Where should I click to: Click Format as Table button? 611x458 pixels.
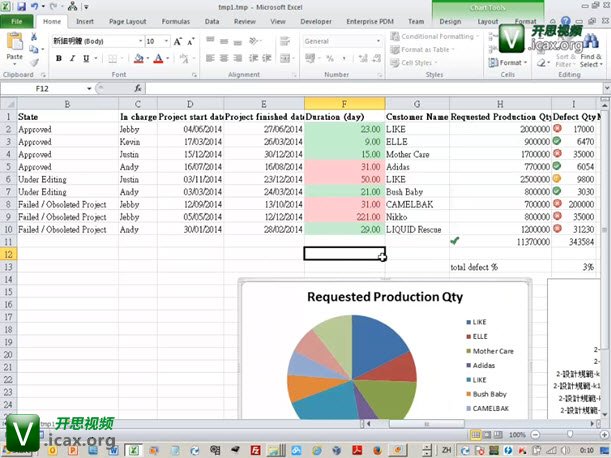coord(423,50)
